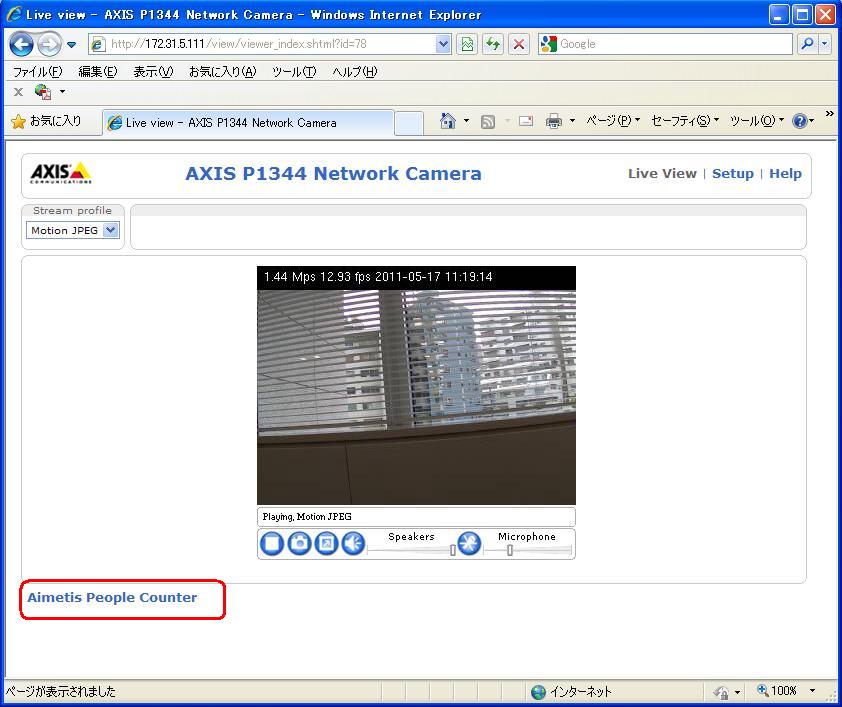Open a new blank tab

click(409, 123)
